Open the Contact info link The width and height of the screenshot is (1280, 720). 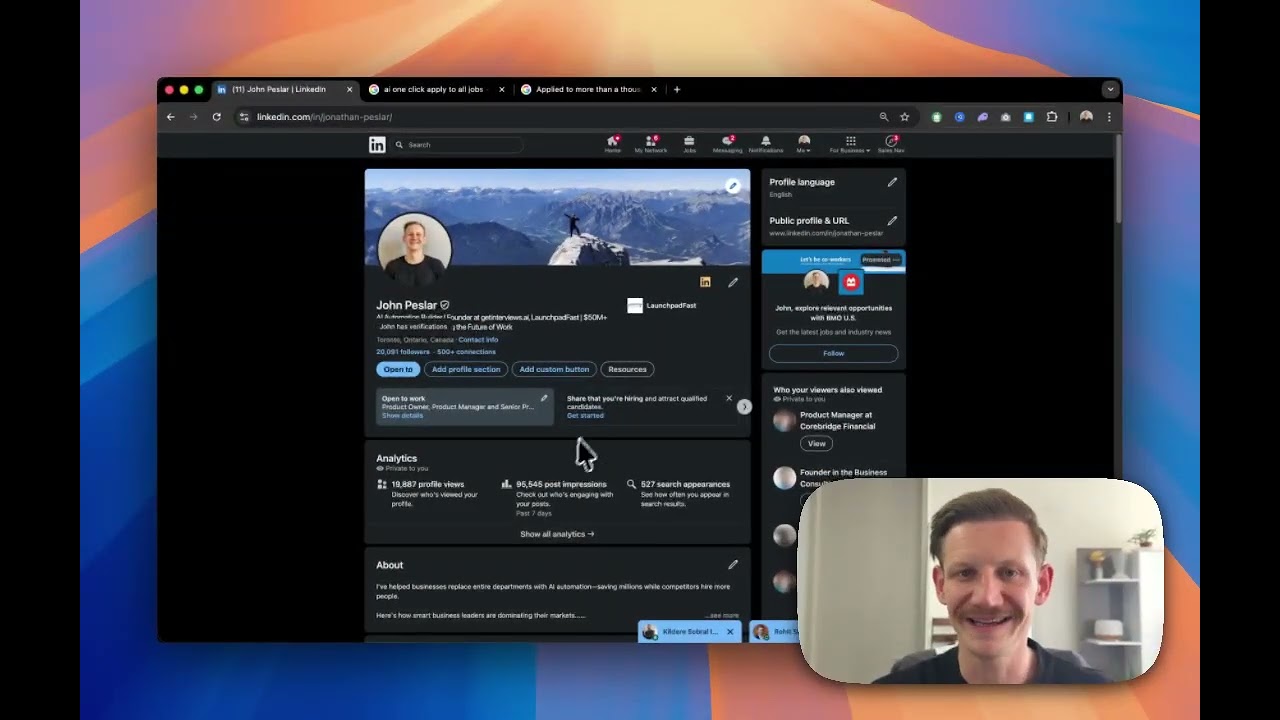pos(478,340)
